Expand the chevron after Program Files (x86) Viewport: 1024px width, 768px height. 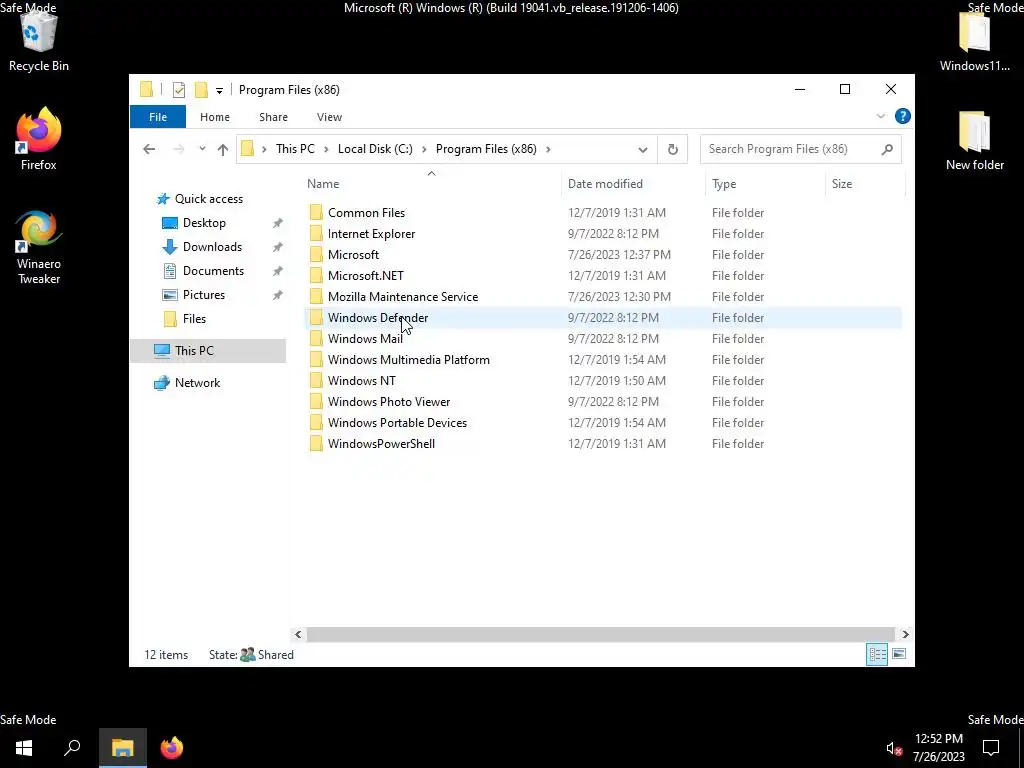click(x=548, y=149)
